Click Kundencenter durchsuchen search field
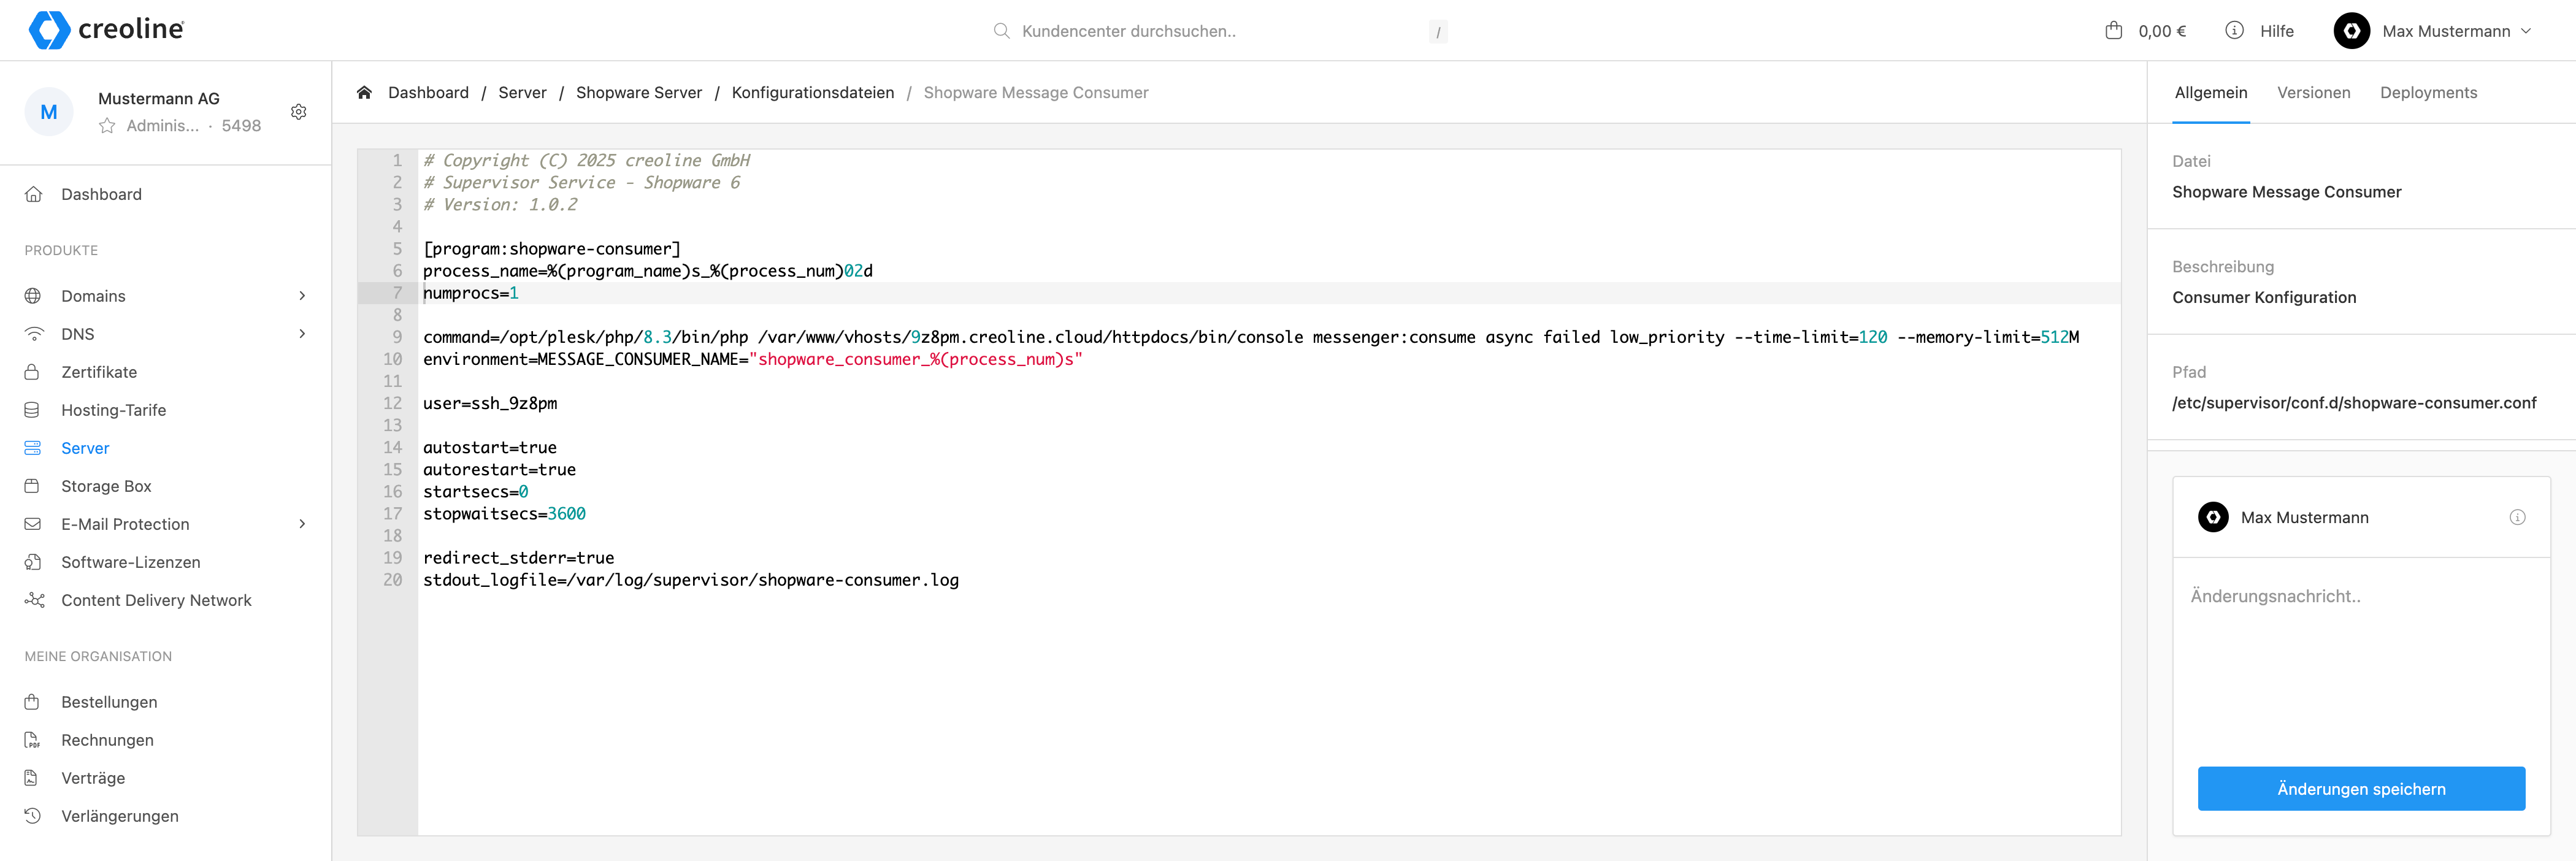The height and width of the screenshot is (861, 2576). coord(1219,31)
